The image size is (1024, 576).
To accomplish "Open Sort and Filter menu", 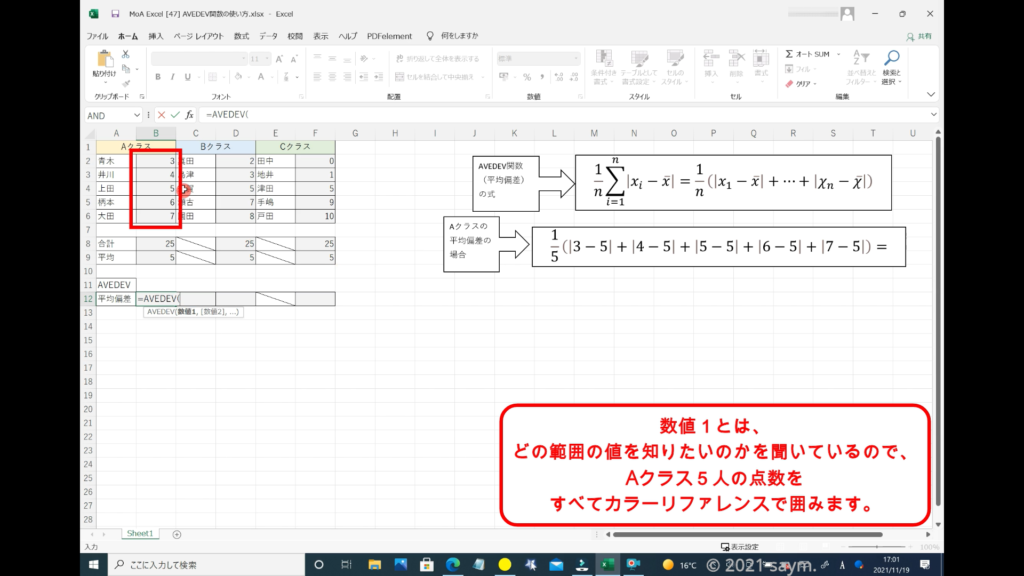I will (x=860, y=67).
